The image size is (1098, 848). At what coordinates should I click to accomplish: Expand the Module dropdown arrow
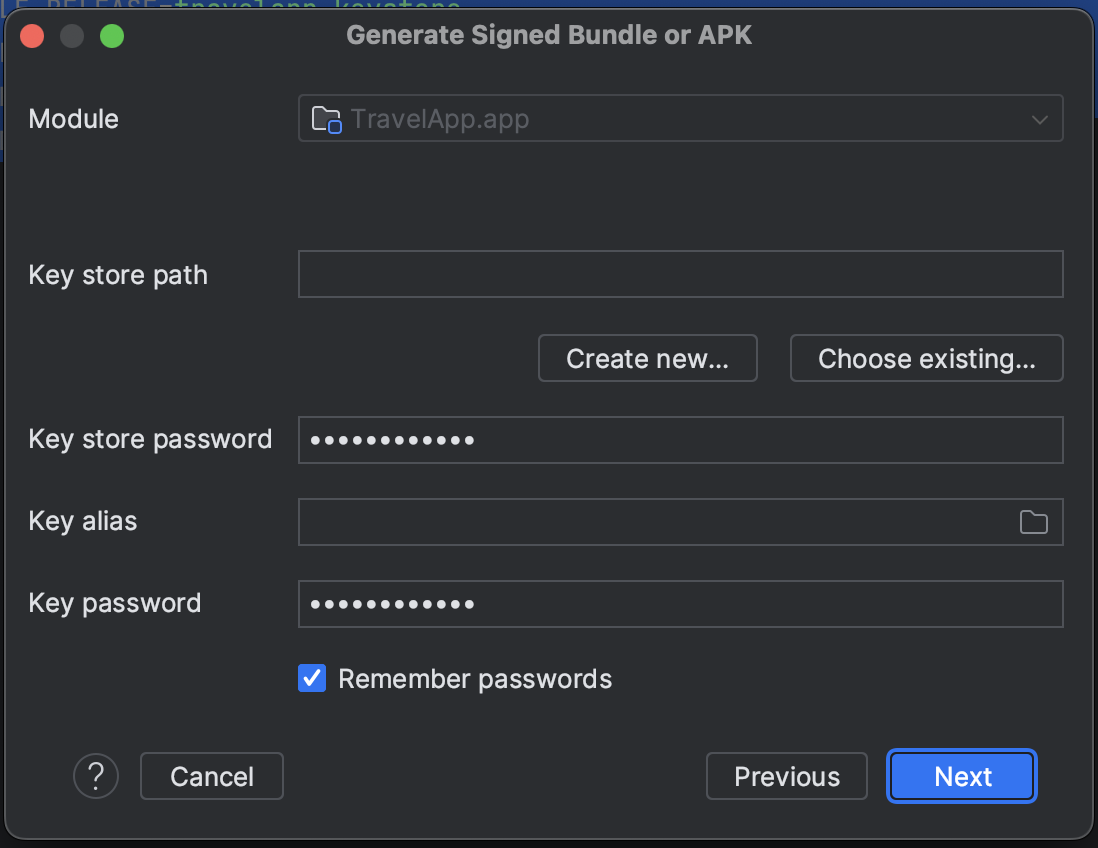click(1039, 120)
